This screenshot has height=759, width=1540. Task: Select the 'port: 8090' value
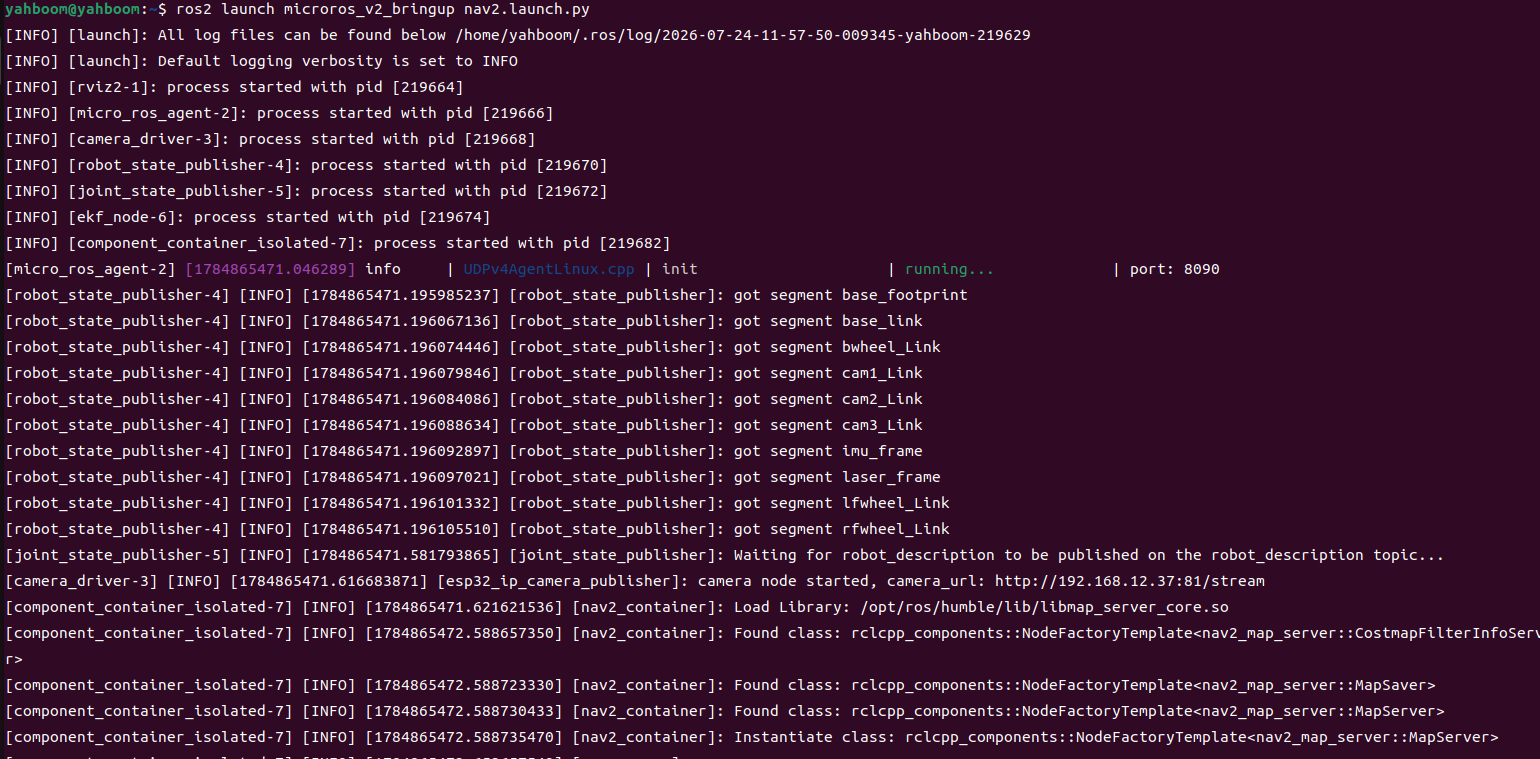pyautogui.click(x=1175, y=269)
